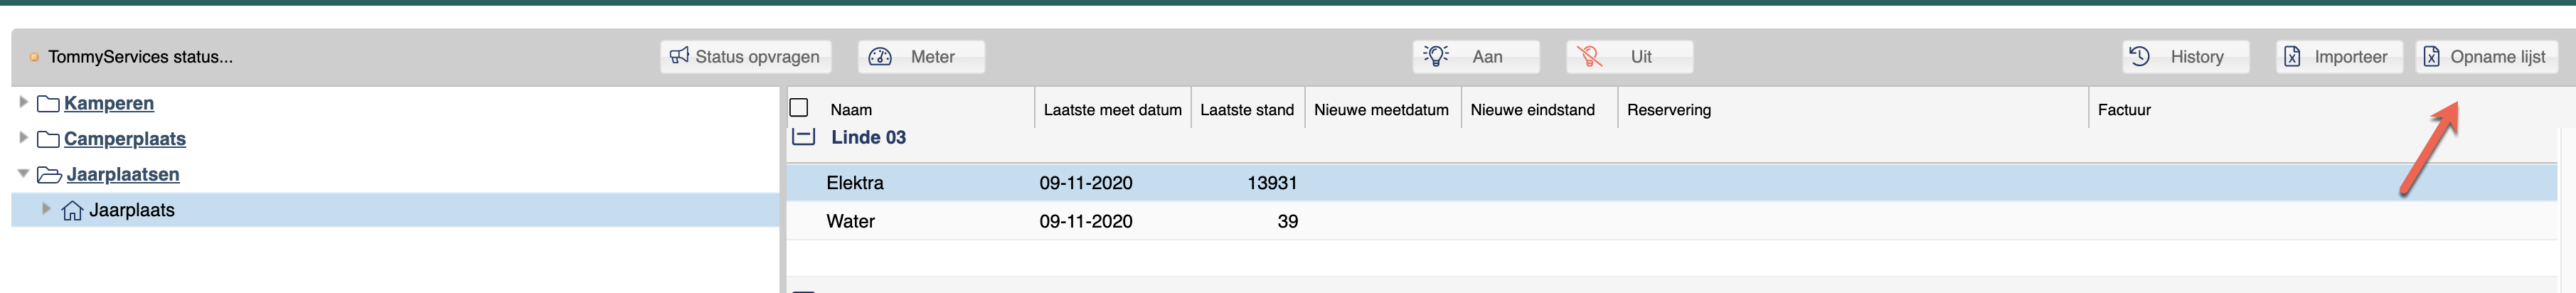Sort by Laatste meet datum column header
The width and height of the screenshot is (2576, 293).
(x=1112, y=110)
